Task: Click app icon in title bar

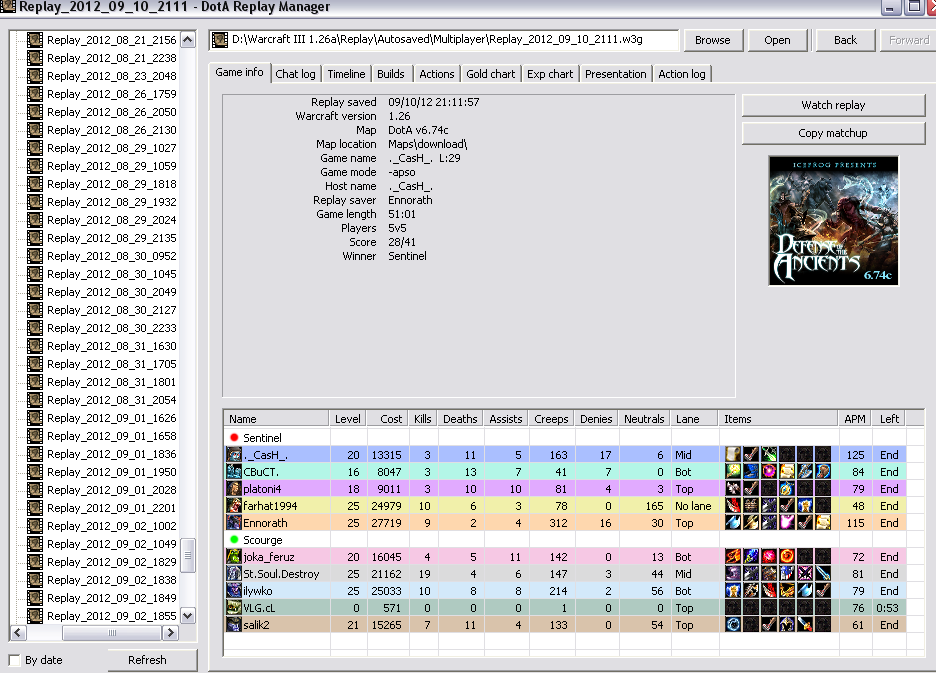Action: pyautogui.click(x=8, y=7)
